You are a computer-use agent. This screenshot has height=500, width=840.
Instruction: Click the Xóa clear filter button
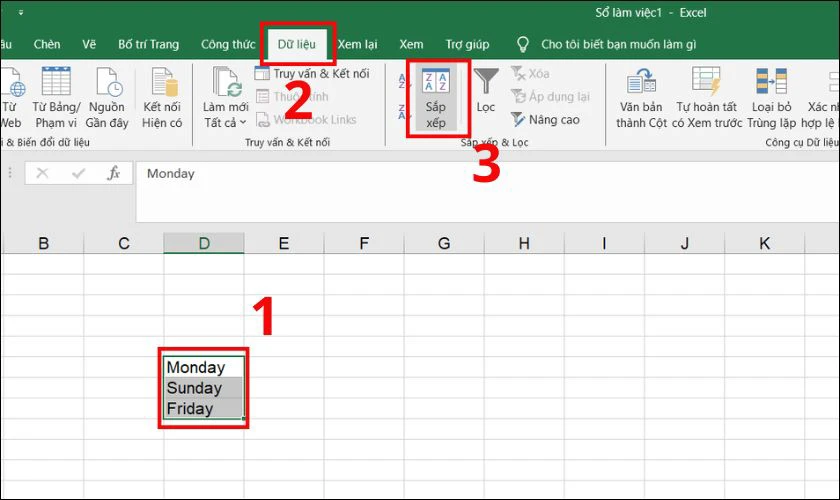[530, 73]
